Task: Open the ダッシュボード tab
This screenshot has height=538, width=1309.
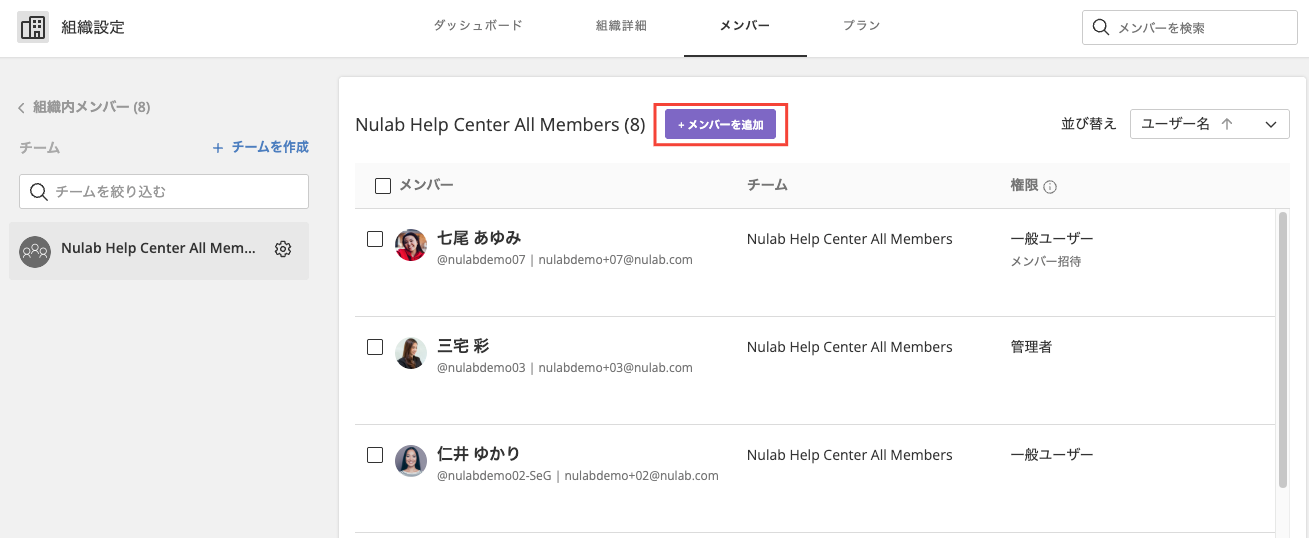Action: (478, 26)
